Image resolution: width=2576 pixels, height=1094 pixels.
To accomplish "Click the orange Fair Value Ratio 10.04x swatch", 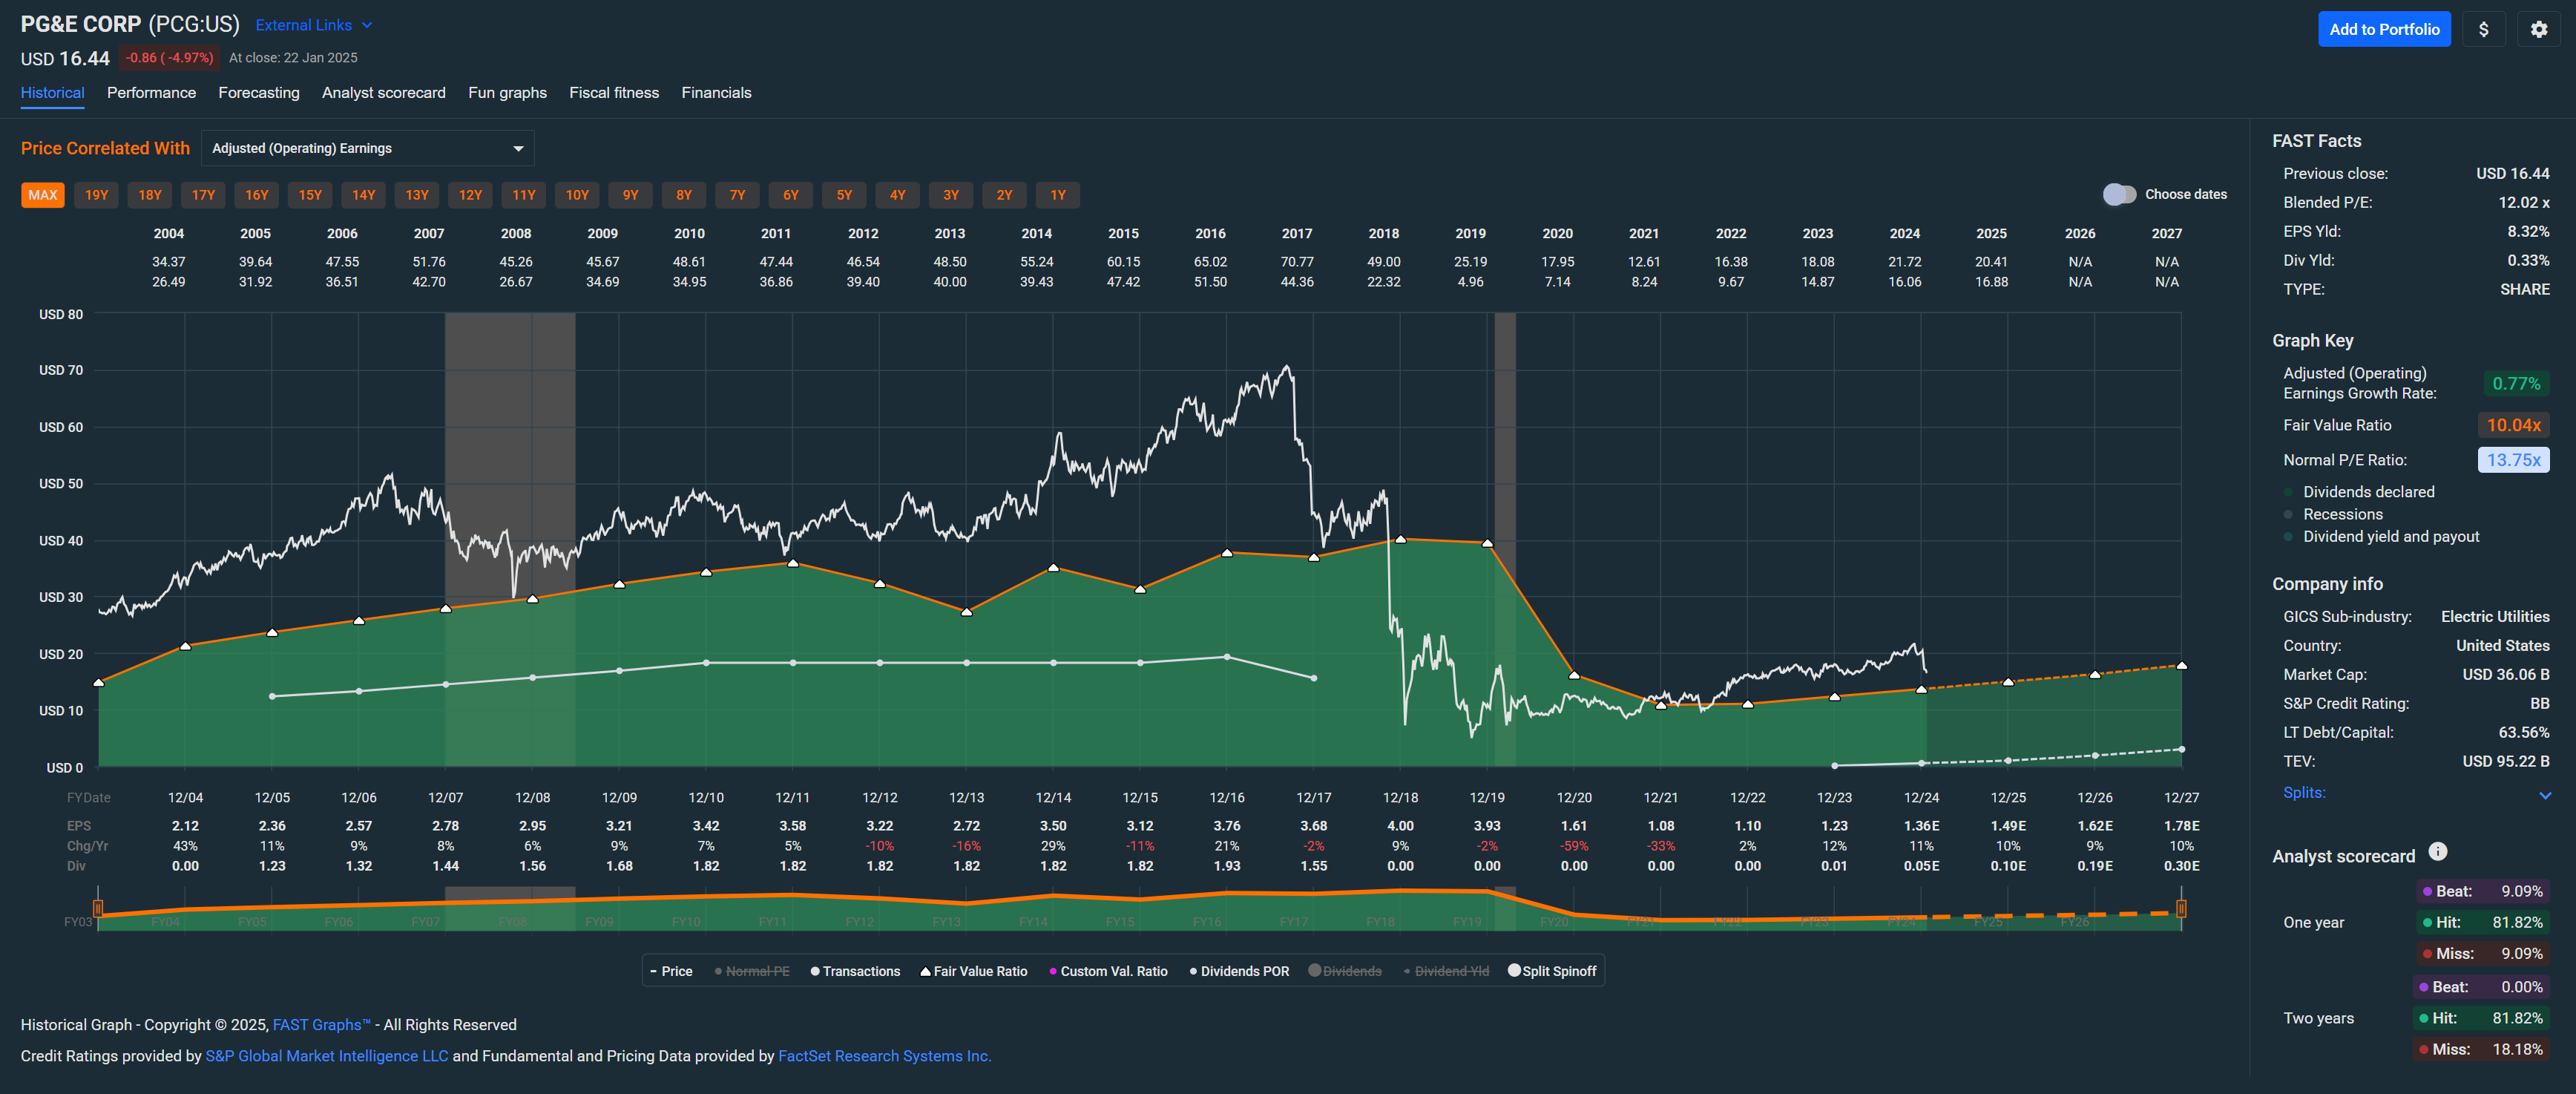I will point(2513,425).
